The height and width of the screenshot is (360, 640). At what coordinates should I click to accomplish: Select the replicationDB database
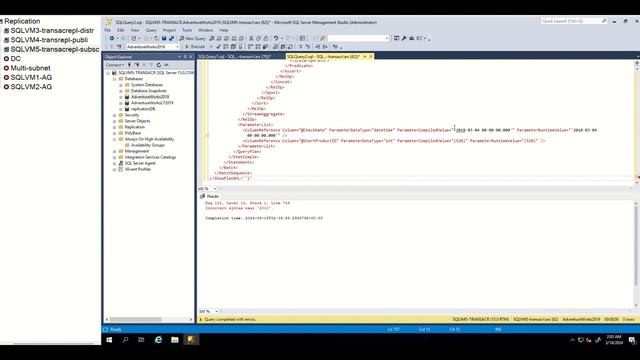(143, 109)
